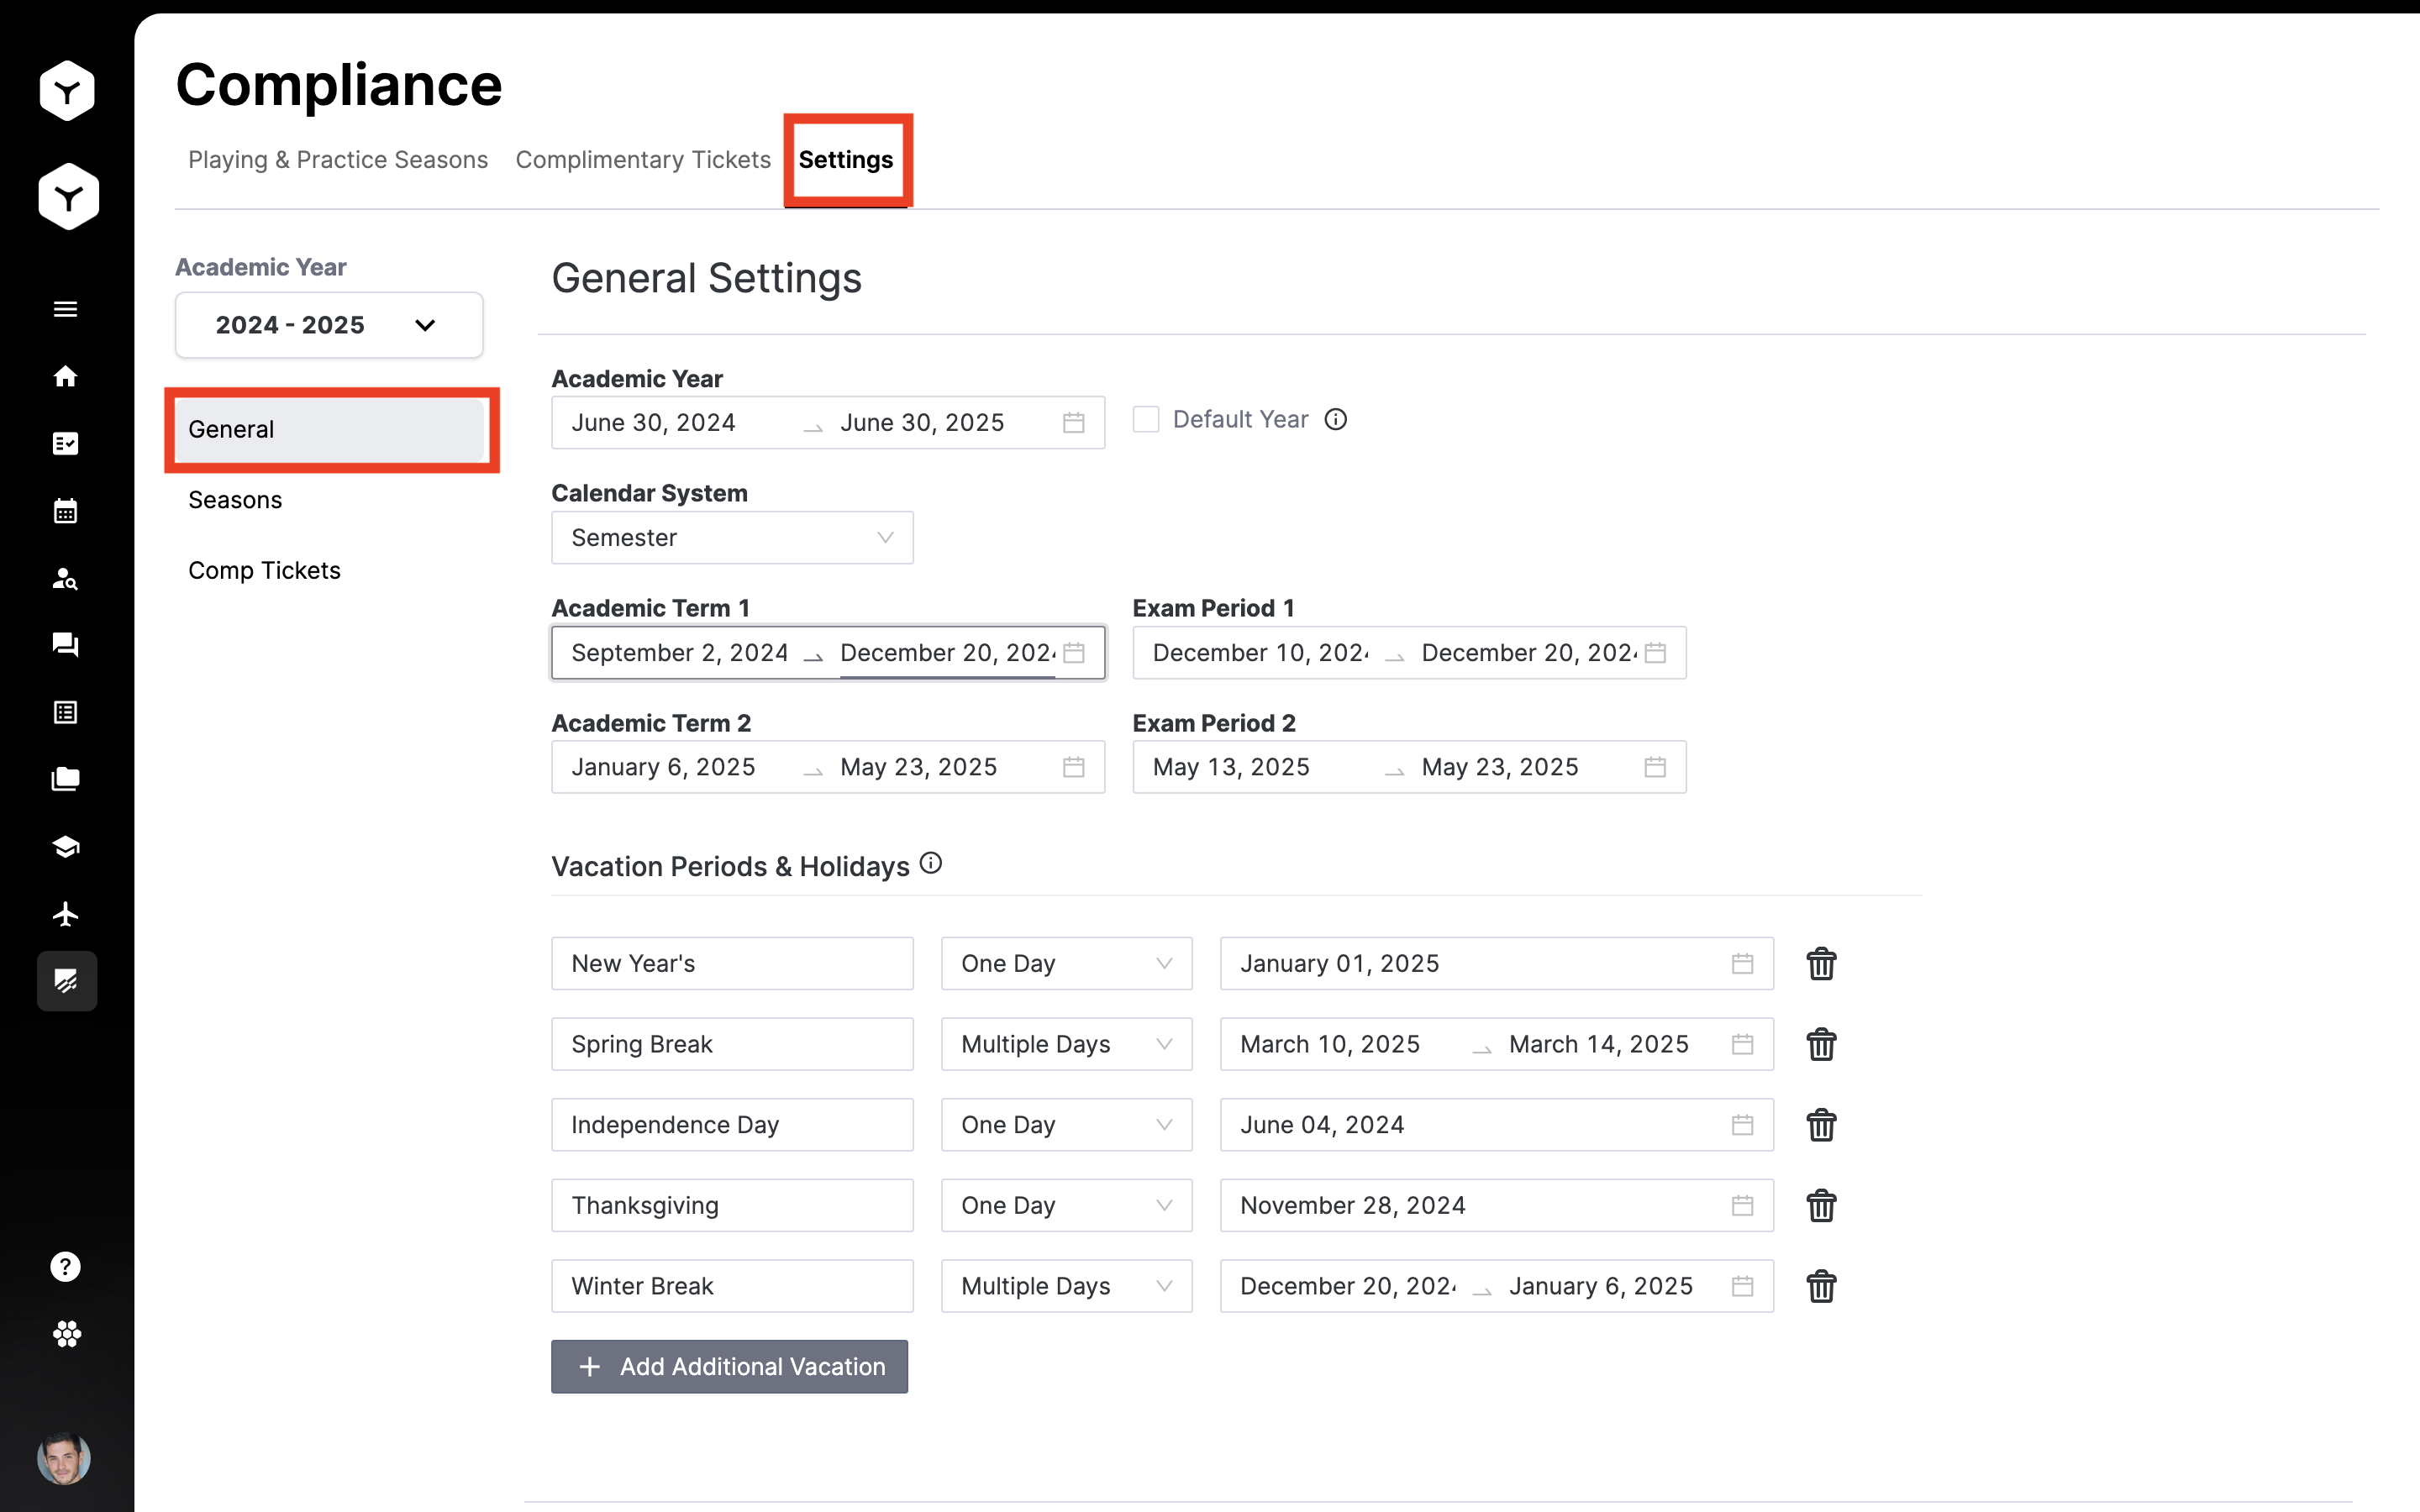The height and width of the screenshot is (1512, 2420).
Task: Open the folders icon in sidebar
Action: coord(65,779)
